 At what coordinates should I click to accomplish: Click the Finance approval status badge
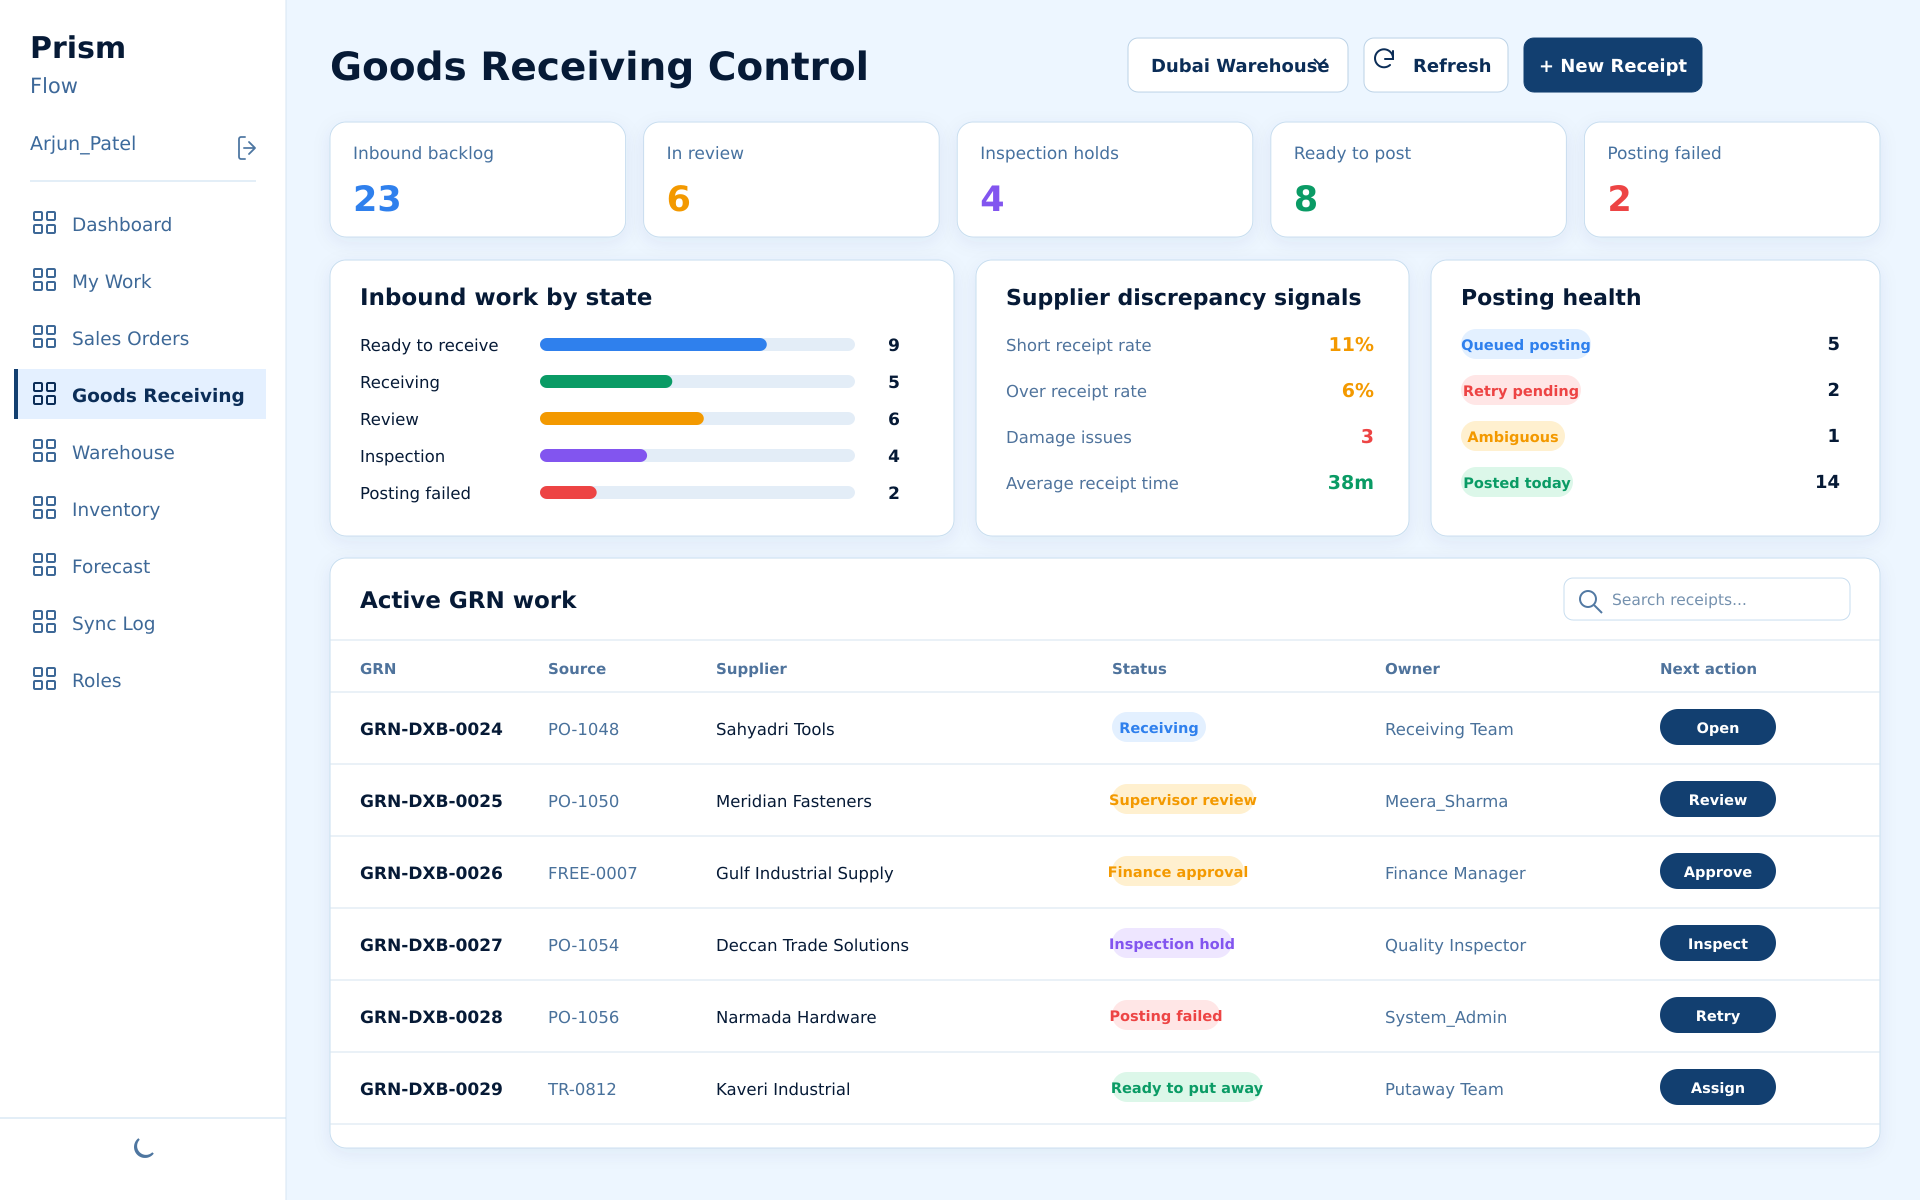tap(1178, 871)
